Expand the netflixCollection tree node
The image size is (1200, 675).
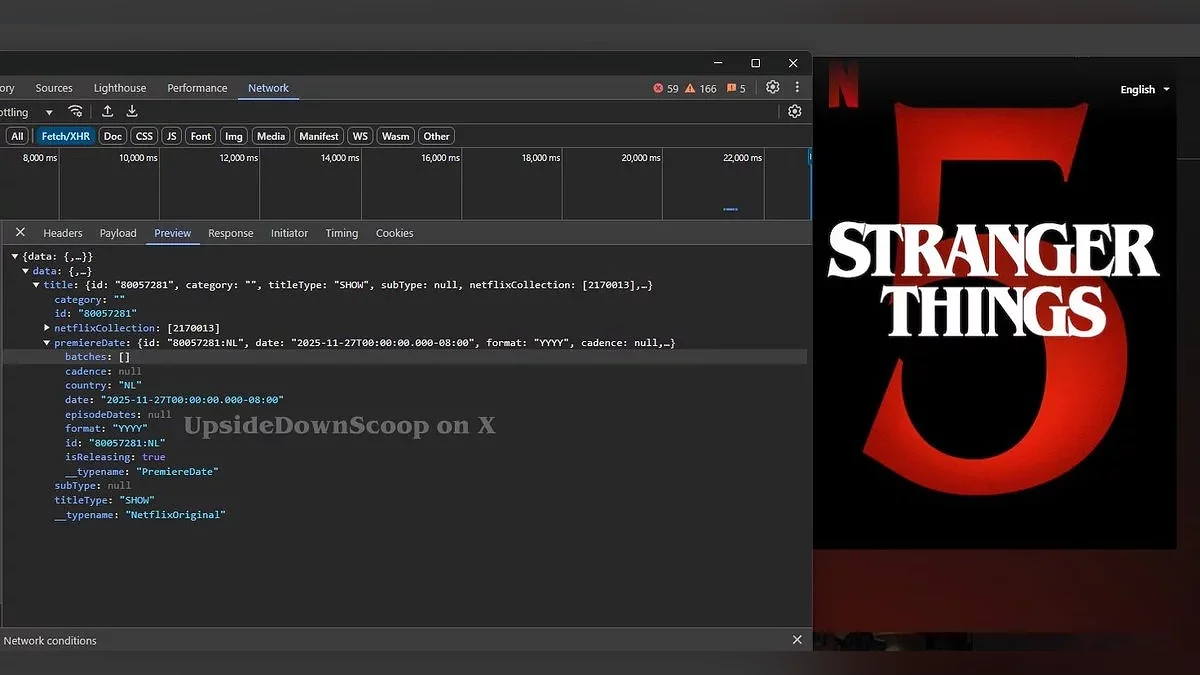click(47, 328)
